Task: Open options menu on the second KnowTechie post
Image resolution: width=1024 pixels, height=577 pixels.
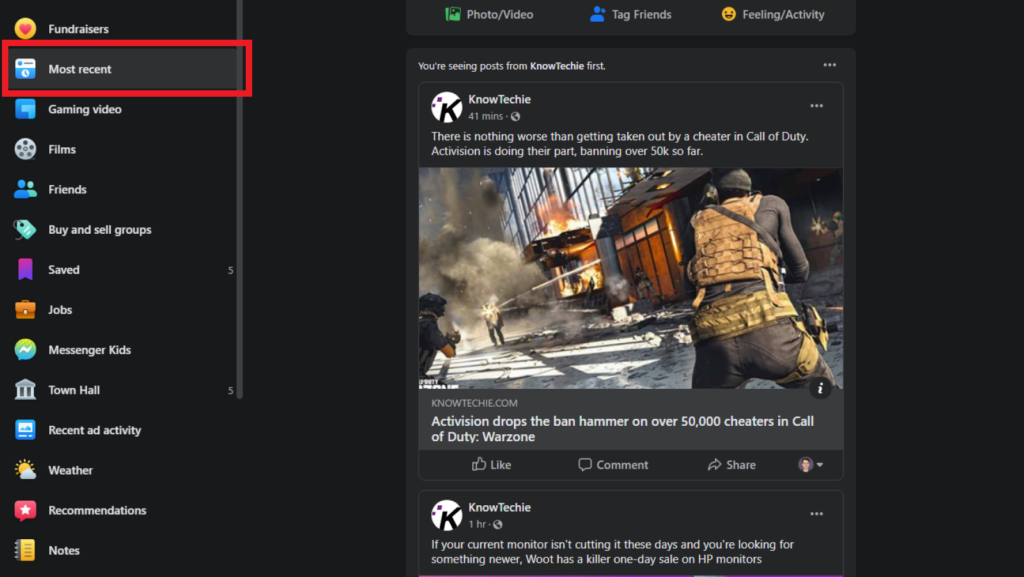Action: click(x=816, y=514)
